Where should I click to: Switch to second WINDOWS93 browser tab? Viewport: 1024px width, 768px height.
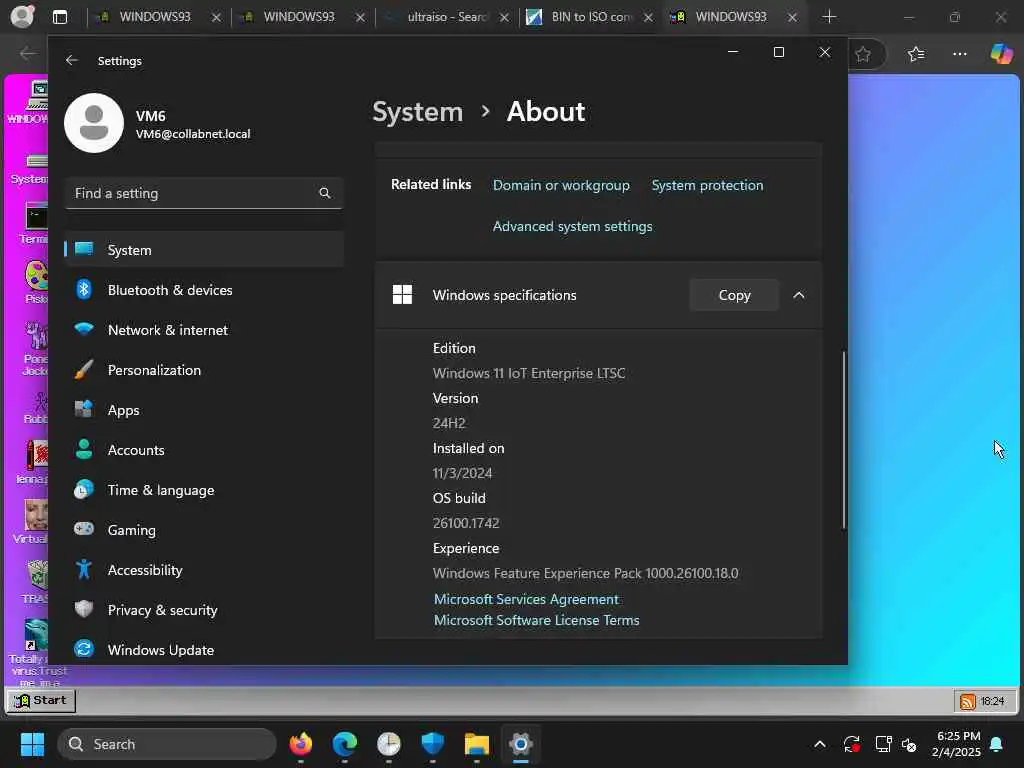coord(298,17)
